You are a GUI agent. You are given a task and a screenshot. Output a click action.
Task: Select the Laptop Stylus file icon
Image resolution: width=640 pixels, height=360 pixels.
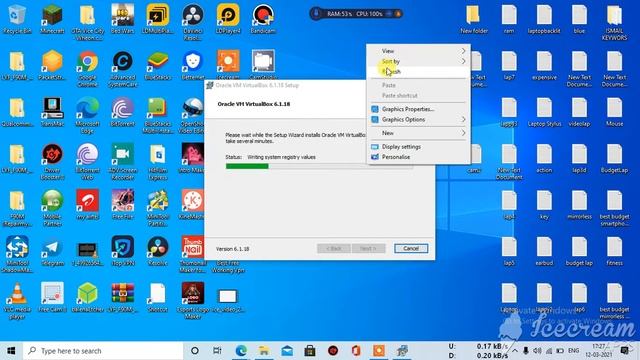click(544, 112)
